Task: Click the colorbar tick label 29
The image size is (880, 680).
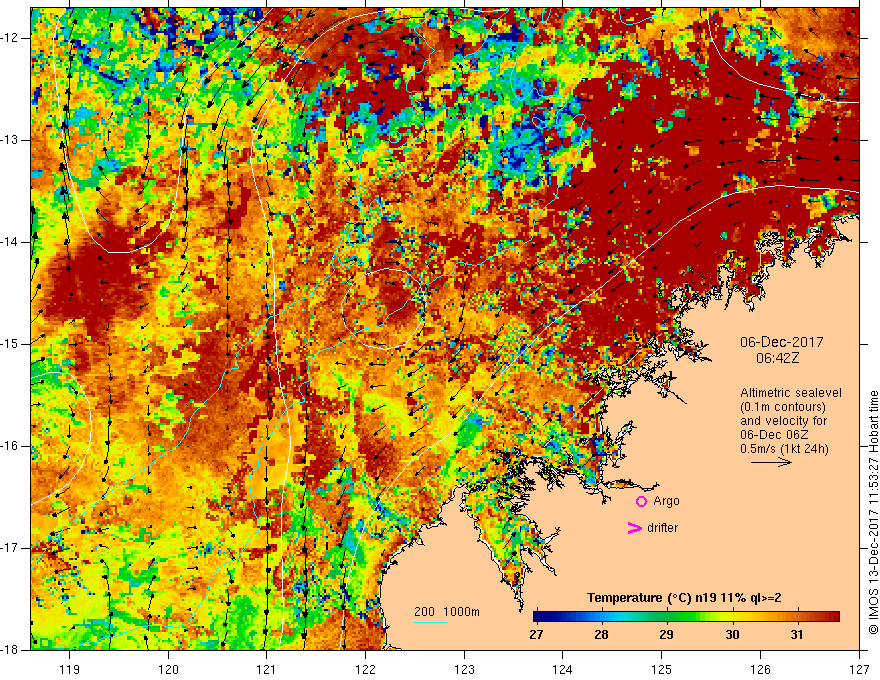Action: 666,635
